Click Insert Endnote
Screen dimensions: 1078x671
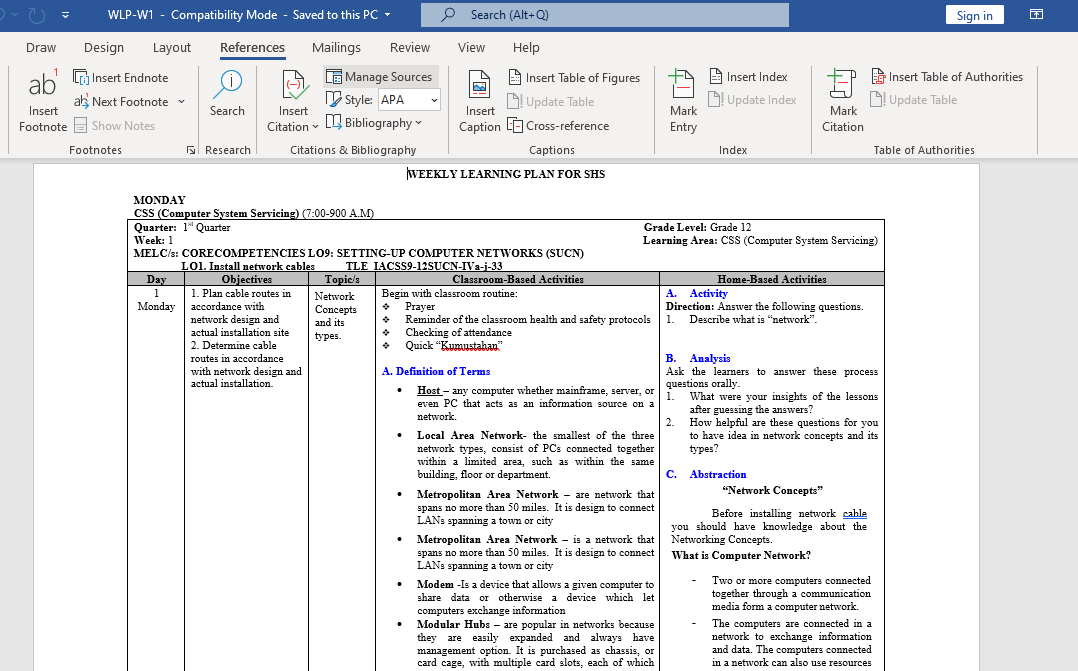(x=121, y=78)
